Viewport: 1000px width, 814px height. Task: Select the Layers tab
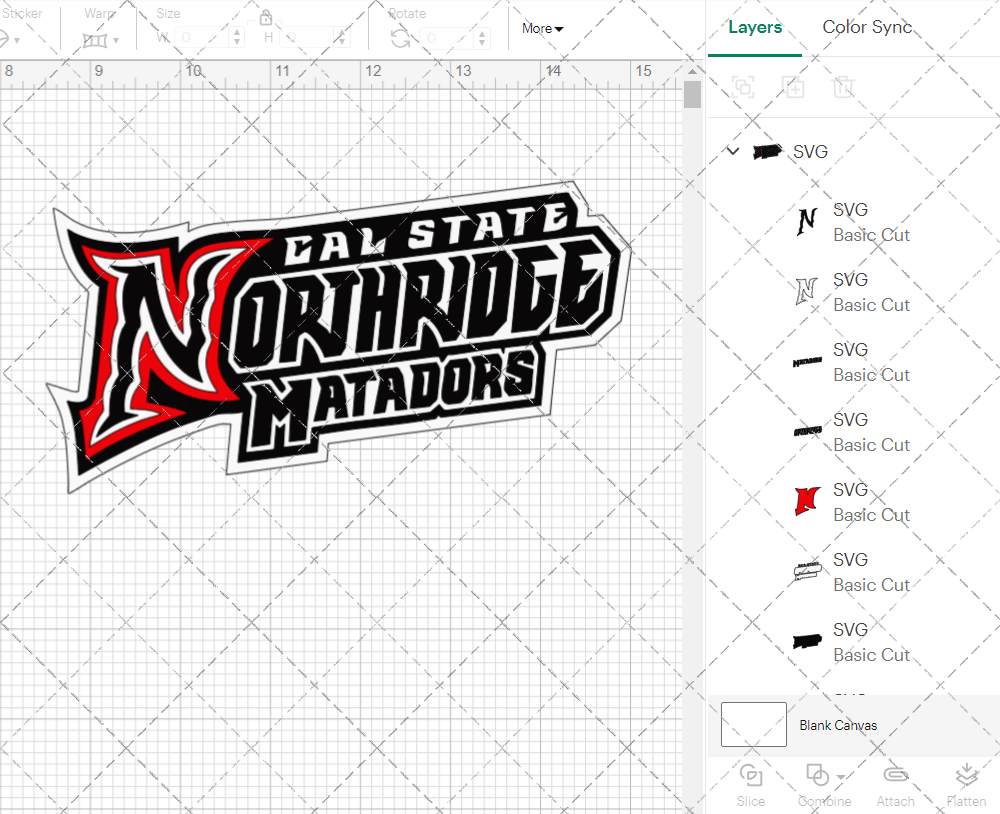[755, 27]
